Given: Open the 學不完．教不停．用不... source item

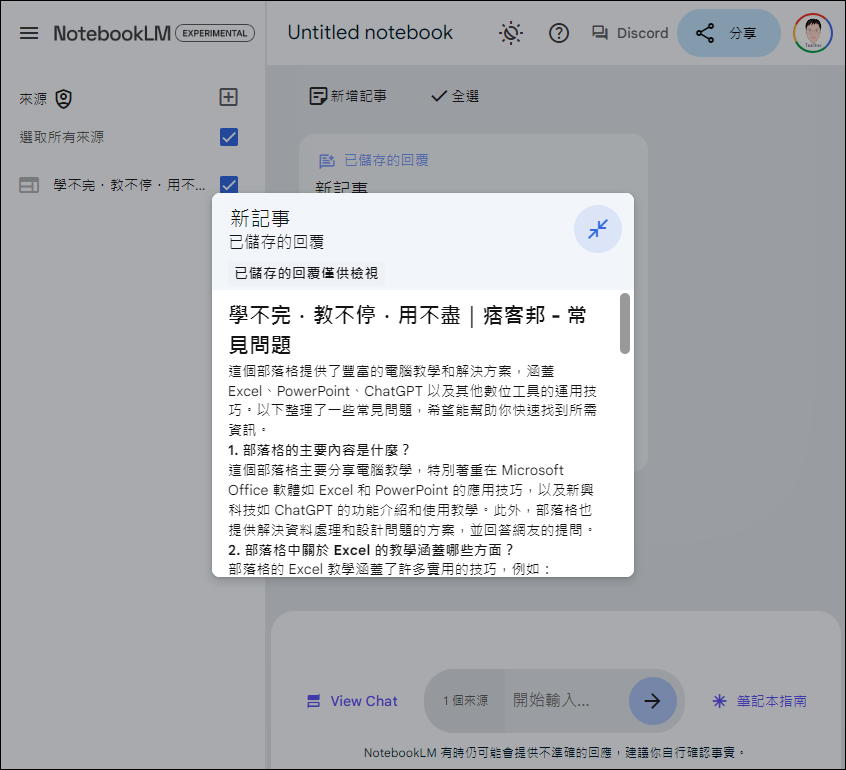Looking at the screenshot, I should click(x=129, y=186).
